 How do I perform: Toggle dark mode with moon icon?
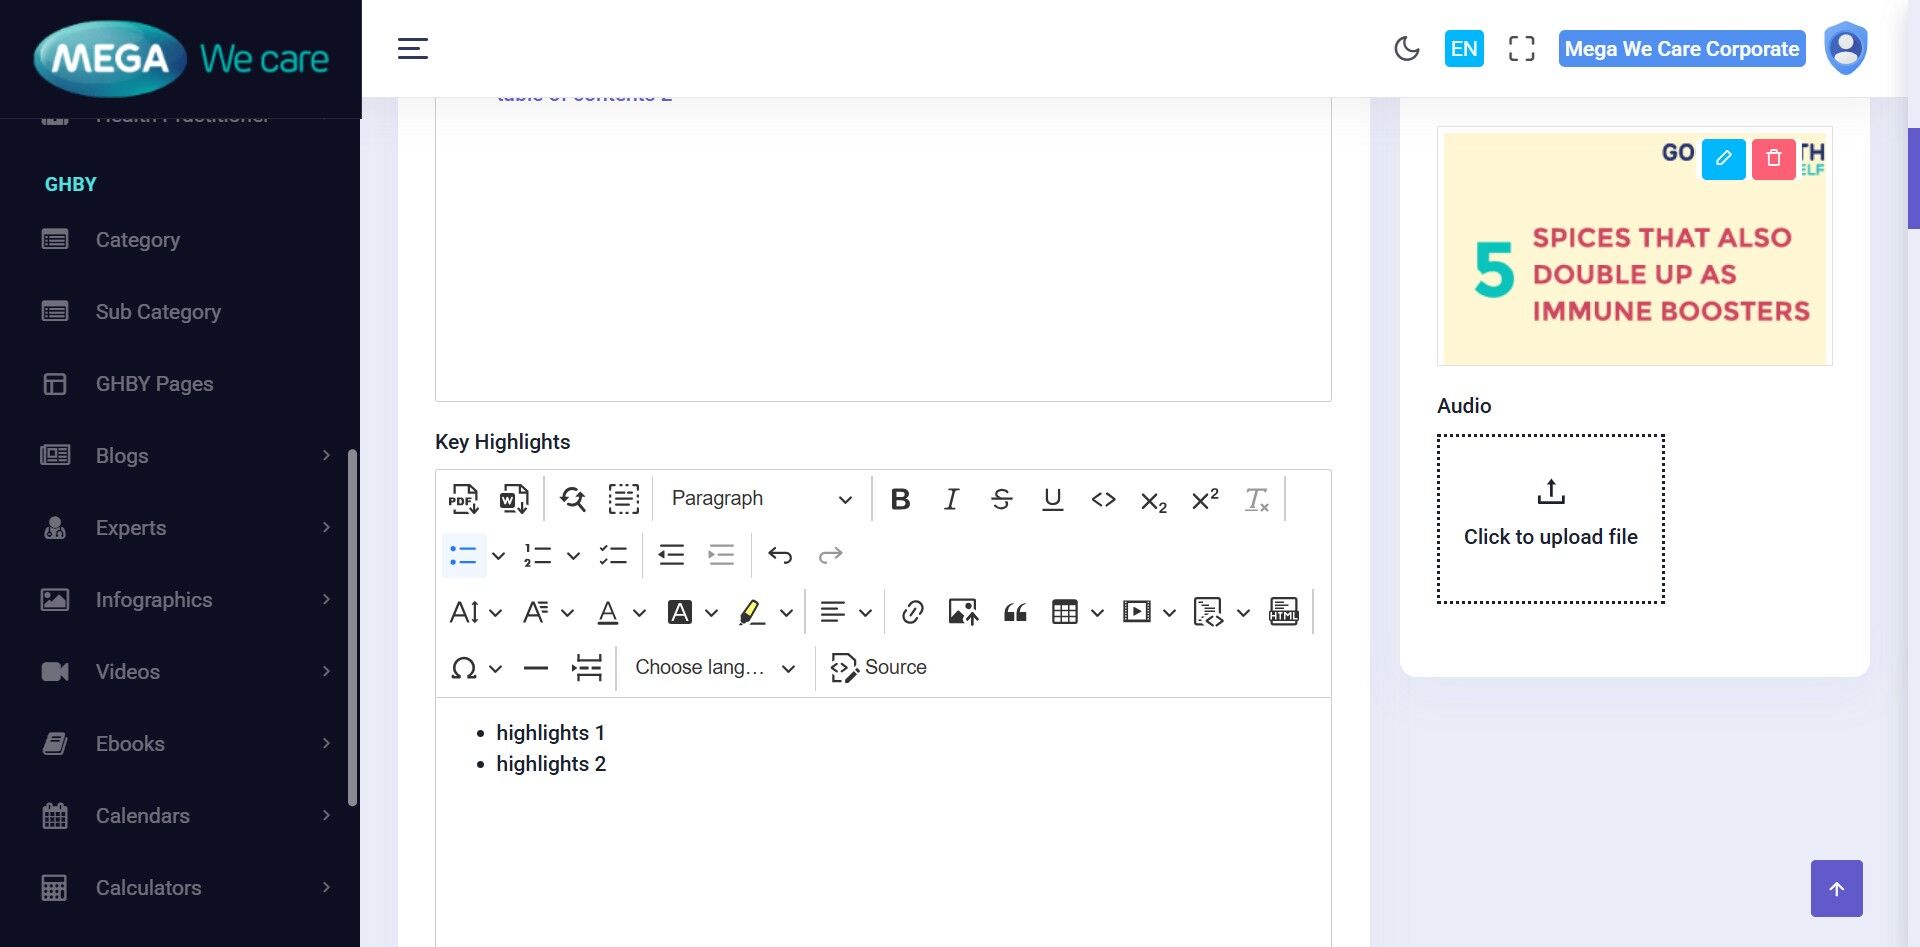1406,49
